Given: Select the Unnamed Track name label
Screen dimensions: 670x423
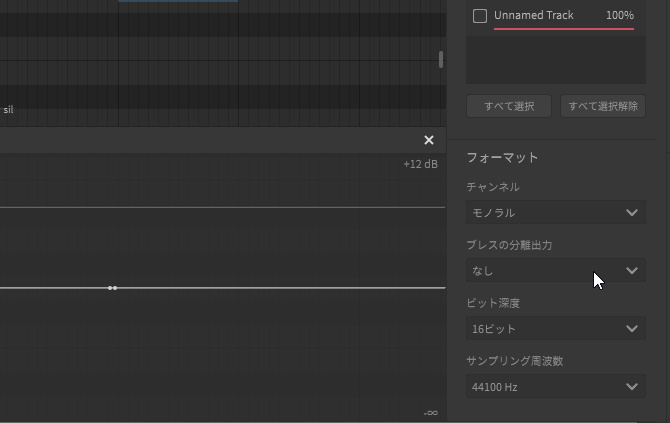Looking at the screenshot, I should 533,16.
